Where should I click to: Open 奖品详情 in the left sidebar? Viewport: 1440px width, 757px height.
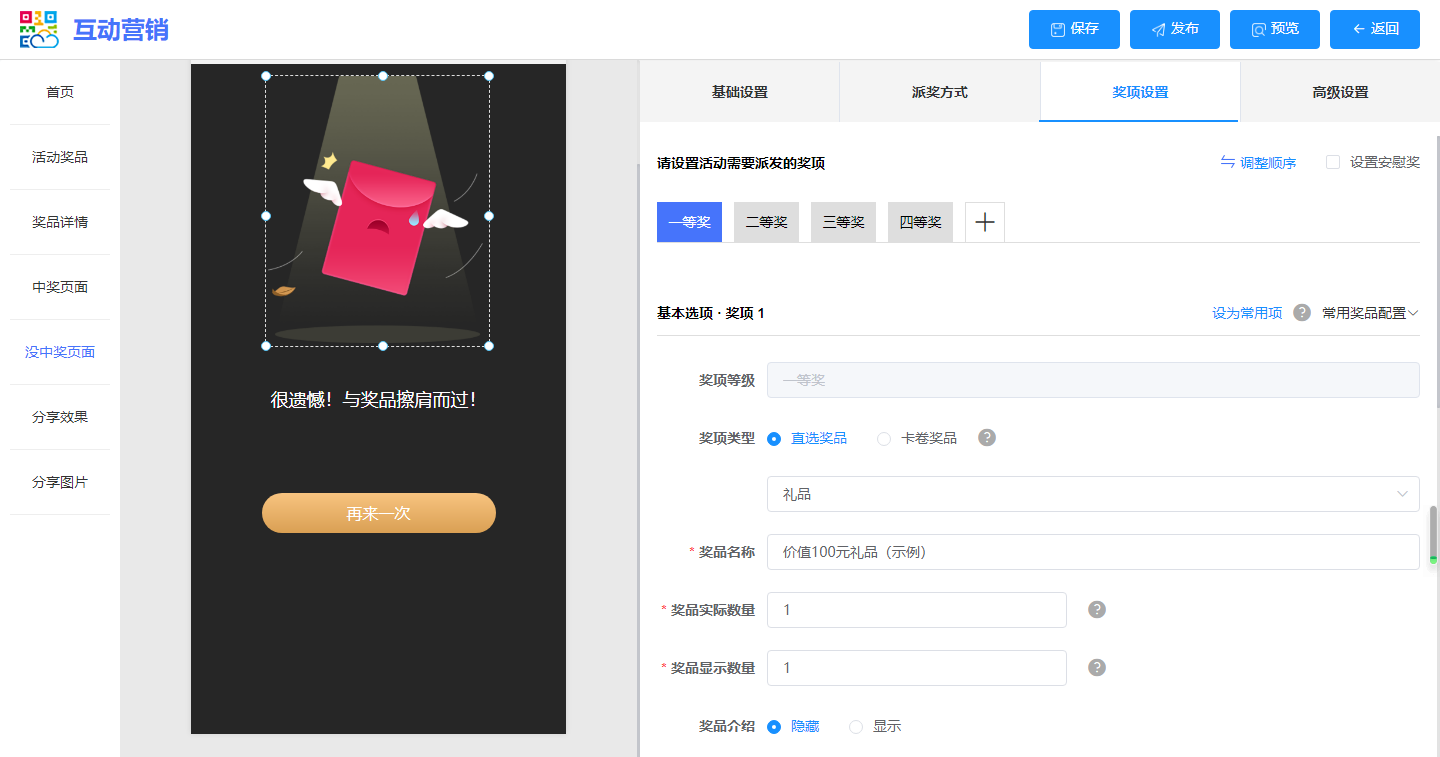[x=60, y=222]
